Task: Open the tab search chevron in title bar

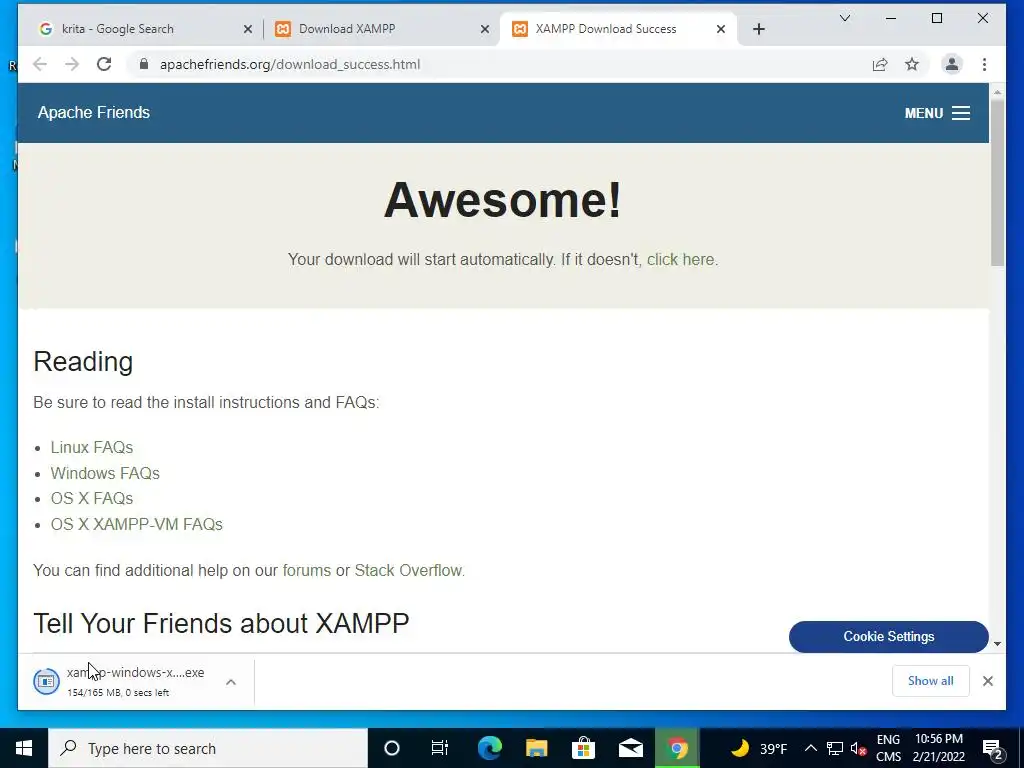Action: (x=844, y=18)
